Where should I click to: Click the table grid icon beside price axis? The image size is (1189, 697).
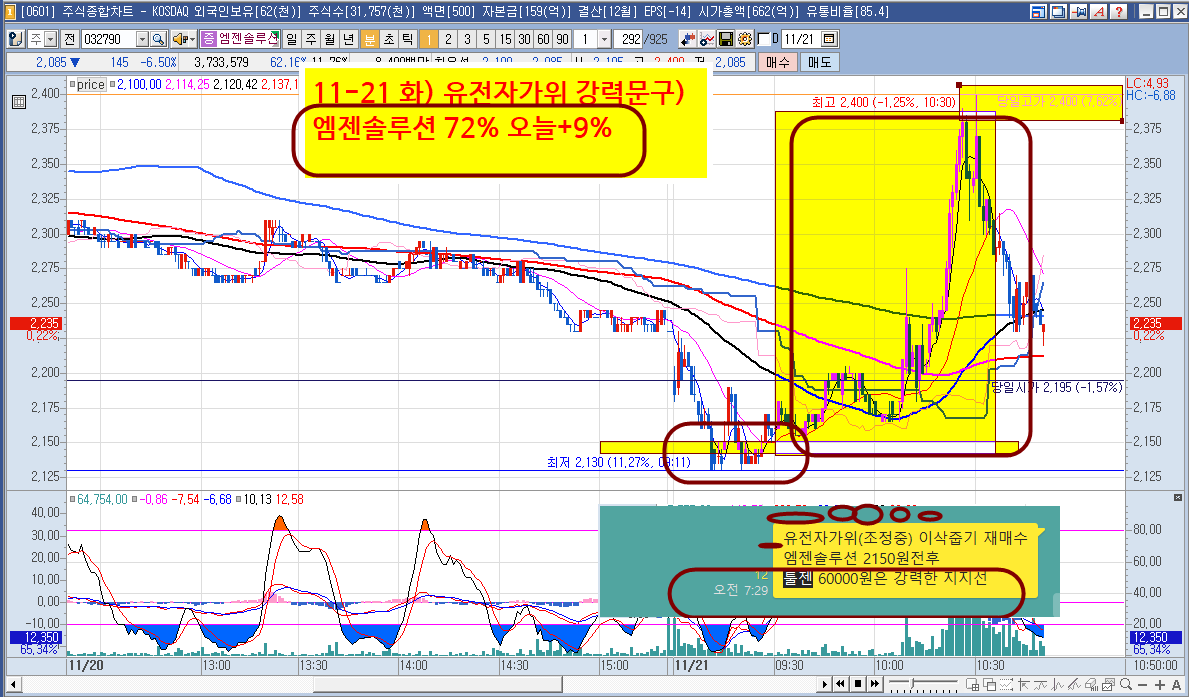pos(19,102)
